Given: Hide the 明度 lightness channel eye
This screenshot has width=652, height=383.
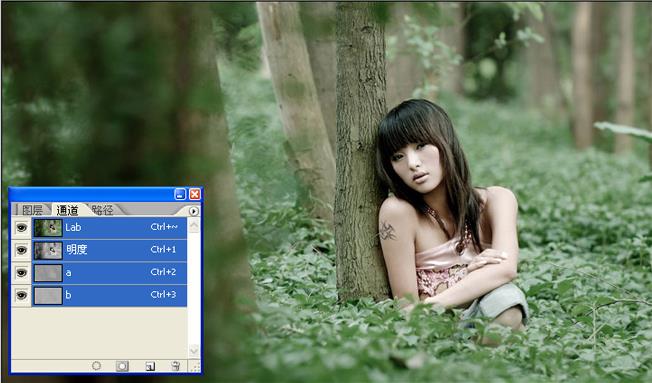Looking at the screenshot, I should (22, 250).
